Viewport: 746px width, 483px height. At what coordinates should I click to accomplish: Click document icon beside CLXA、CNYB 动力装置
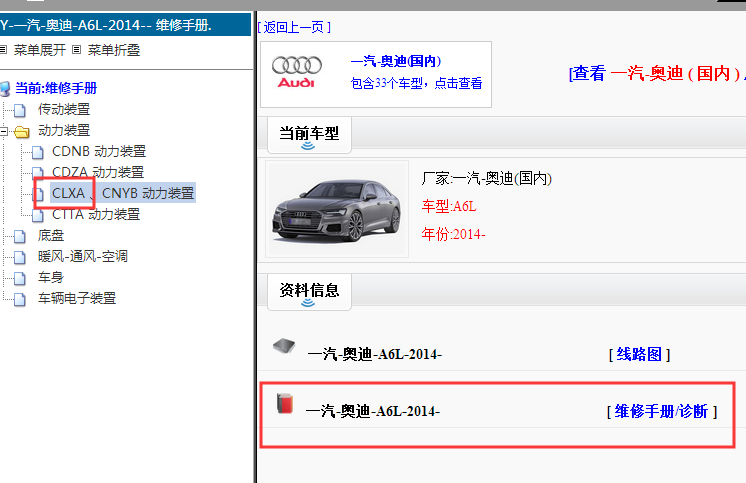(x=38, y=194)
